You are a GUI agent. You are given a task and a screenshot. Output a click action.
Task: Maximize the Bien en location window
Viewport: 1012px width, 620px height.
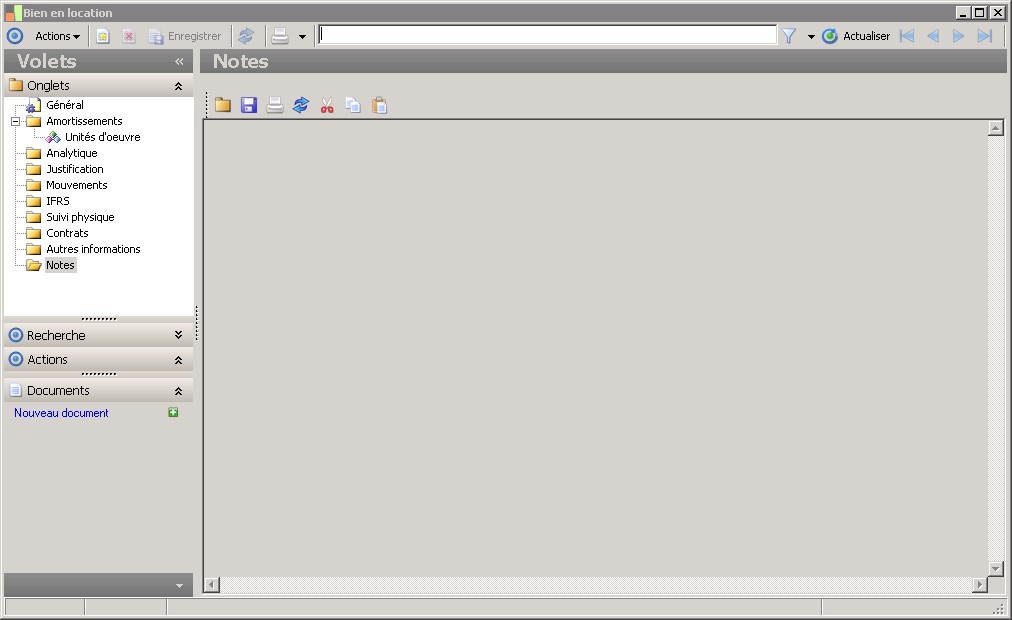click(979, 12)
